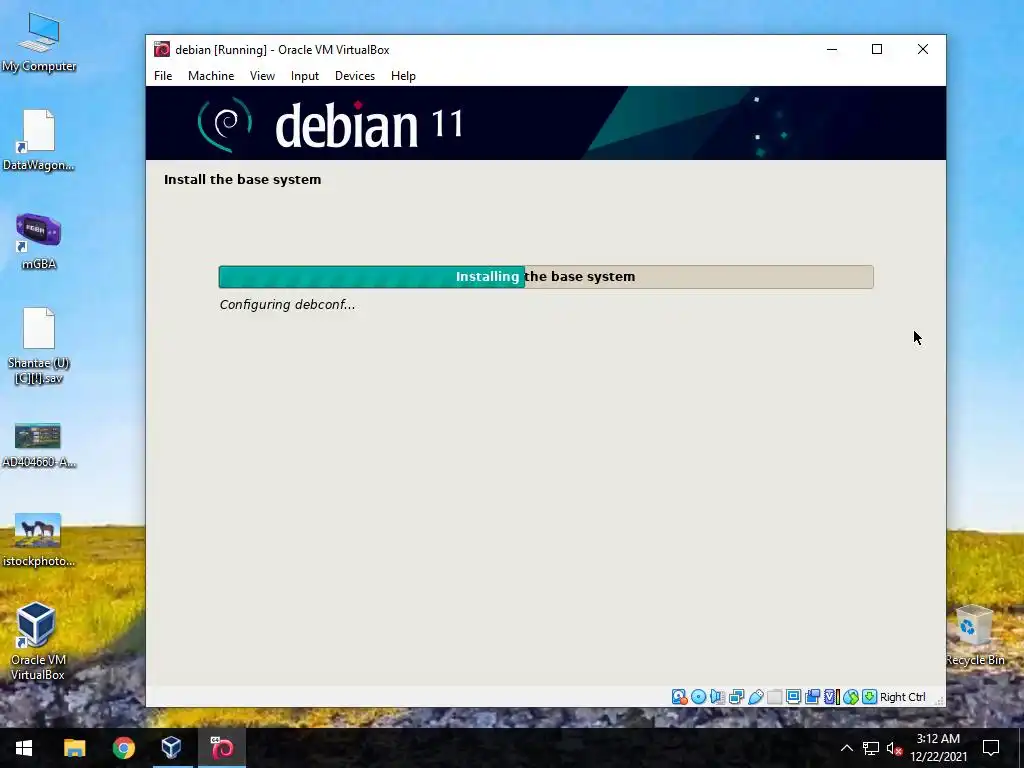Viewport: 1024px width, 768px height.
Task: Click the display status icon in VirtualBox
Action: (793, 697)
